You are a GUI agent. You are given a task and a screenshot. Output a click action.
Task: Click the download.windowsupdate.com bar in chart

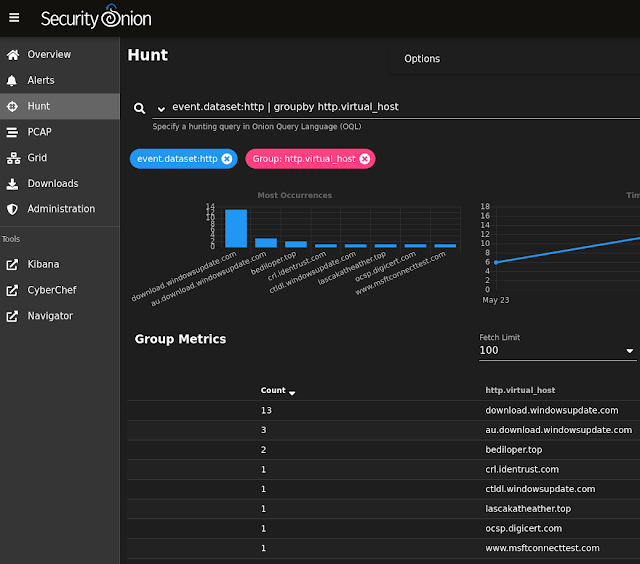pyautogui.click(x=236, y=229)
